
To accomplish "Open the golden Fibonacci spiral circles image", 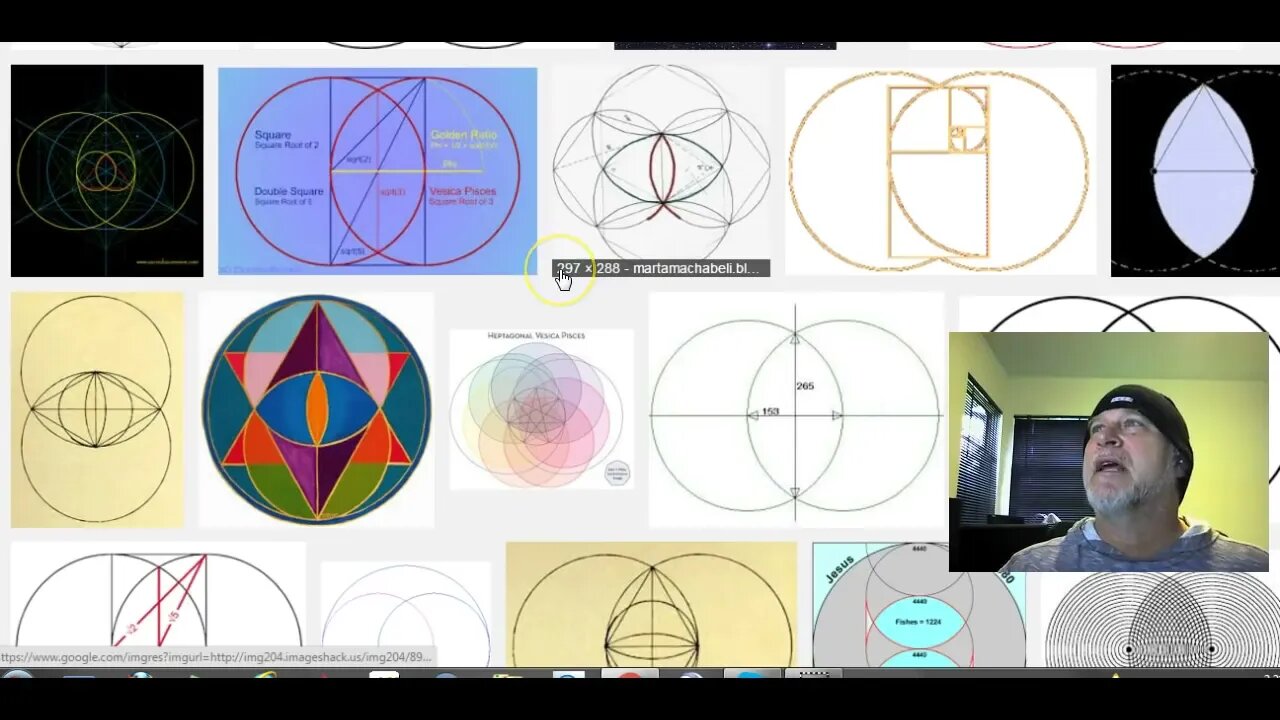I will pos(940,170).
